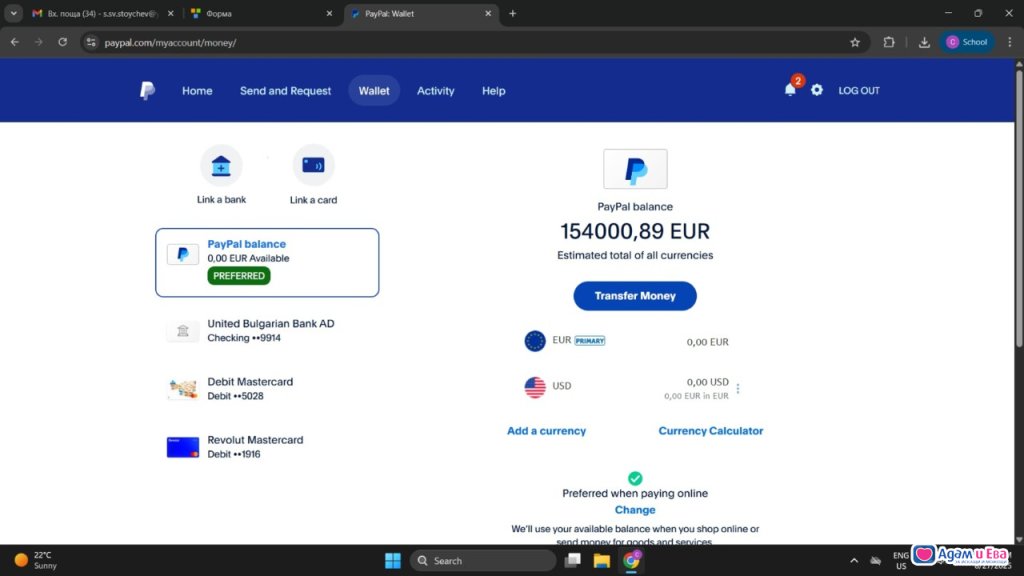Screen dimensions: 1024x576
Task: Click the EUR flag icon
Action: click(535, 341)
